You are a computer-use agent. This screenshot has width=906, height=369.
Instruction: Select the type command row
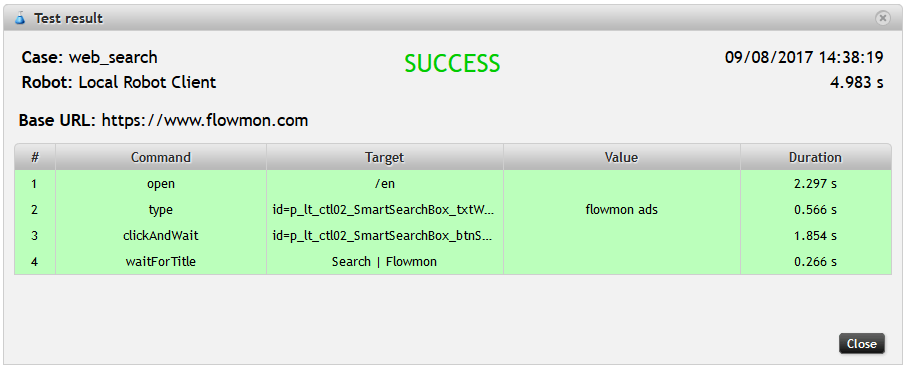point(452,210)
